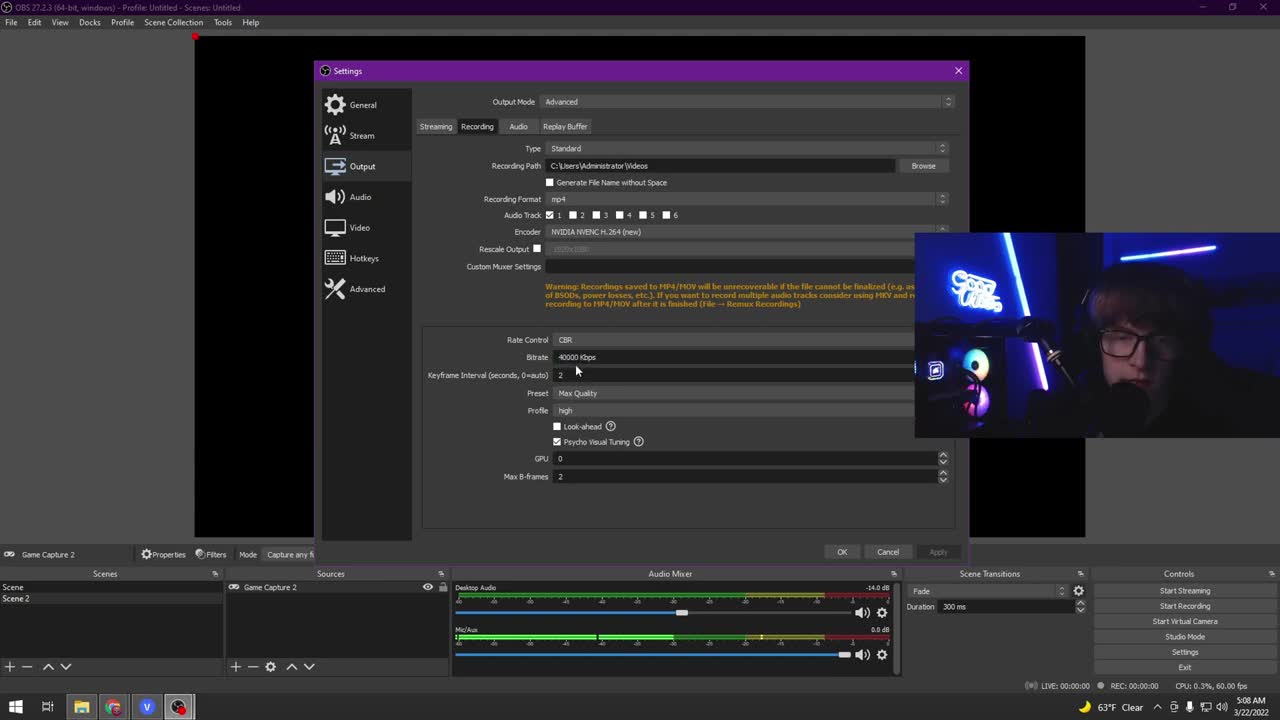
Task: Disable Psycho Visual Tuning checkbox
Action: (x=557, y=442)
